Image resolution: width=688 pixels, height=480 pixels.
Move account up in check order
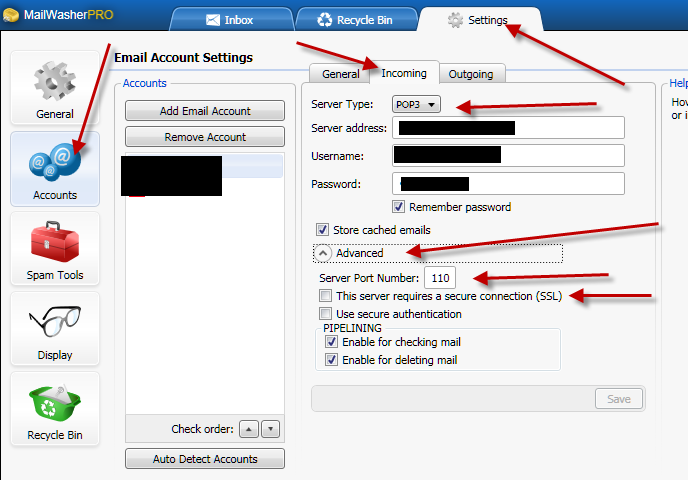click(x=249, y=429)
